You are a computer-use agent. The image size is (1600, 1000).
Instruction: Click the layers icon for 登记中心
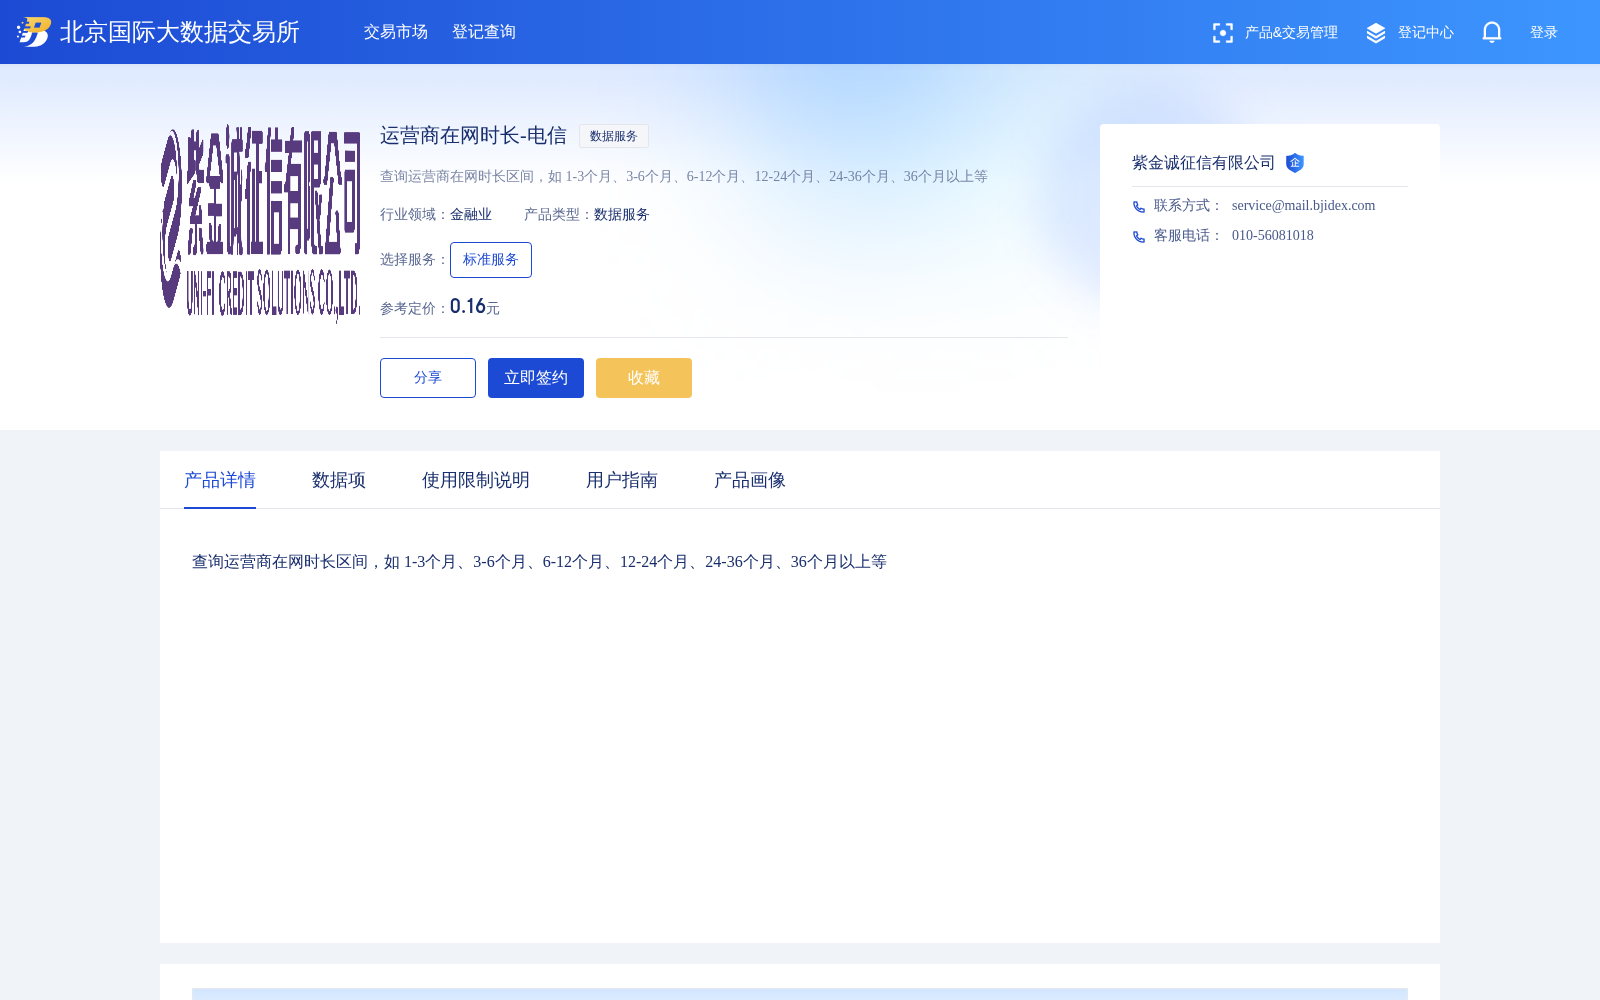coord(1376,33)
